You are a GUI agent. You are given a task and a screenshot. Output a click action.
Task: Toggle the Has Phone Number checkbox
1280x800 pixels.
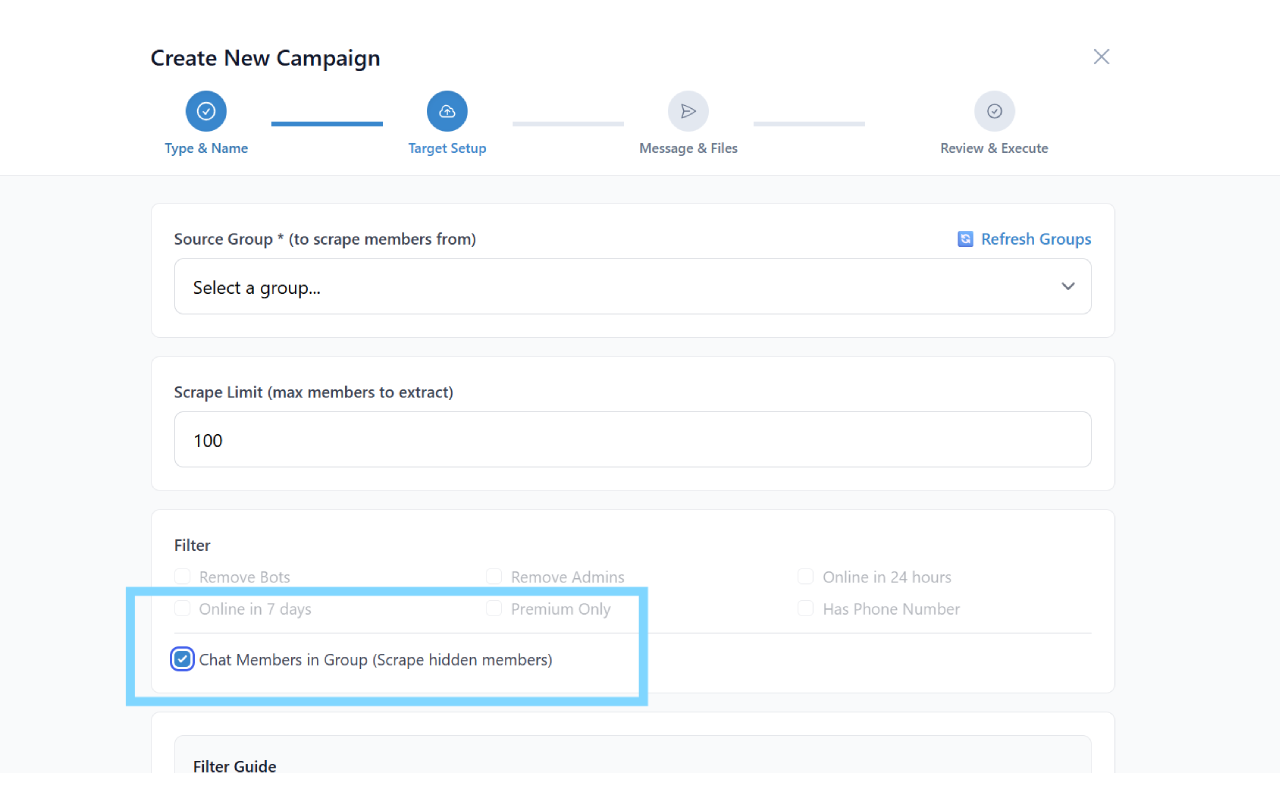[805, 609]
